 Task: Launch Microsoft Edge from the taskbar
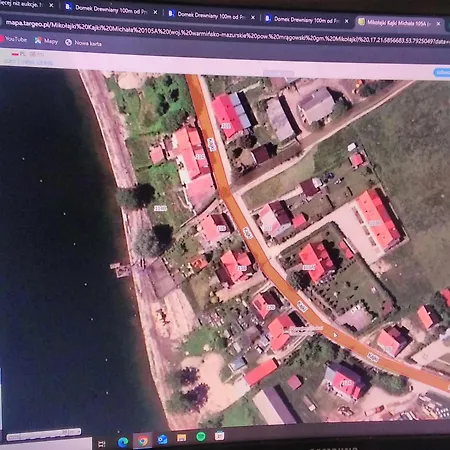click(x=123, y=442)
